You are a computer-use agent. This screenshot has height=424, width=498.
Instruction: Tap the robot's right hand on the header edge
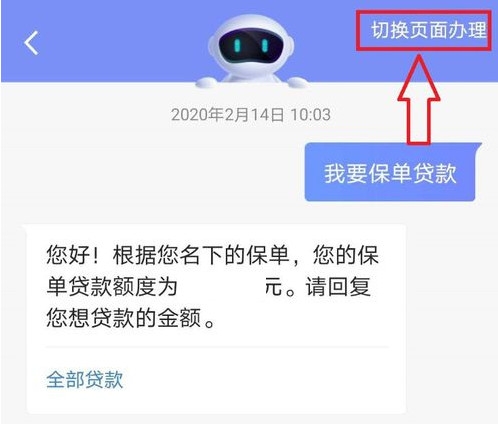297,82
